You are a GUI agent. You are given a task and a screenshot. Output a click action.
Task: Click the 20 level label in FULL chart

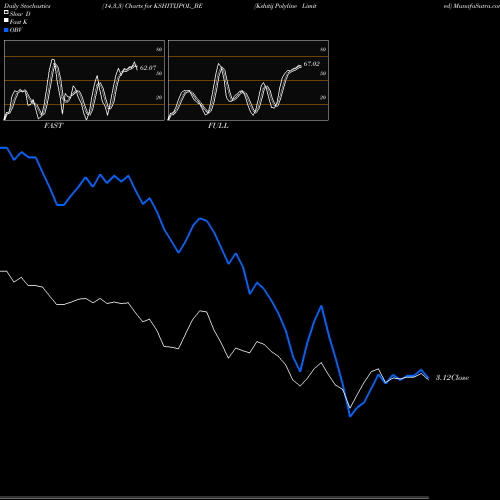tap(323, 97)
